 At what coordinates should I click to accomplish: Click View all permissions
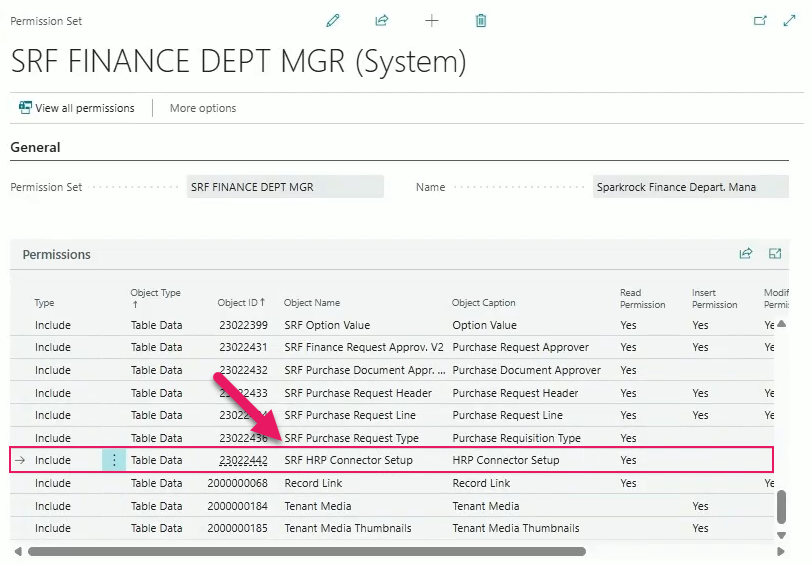[77, 108]
